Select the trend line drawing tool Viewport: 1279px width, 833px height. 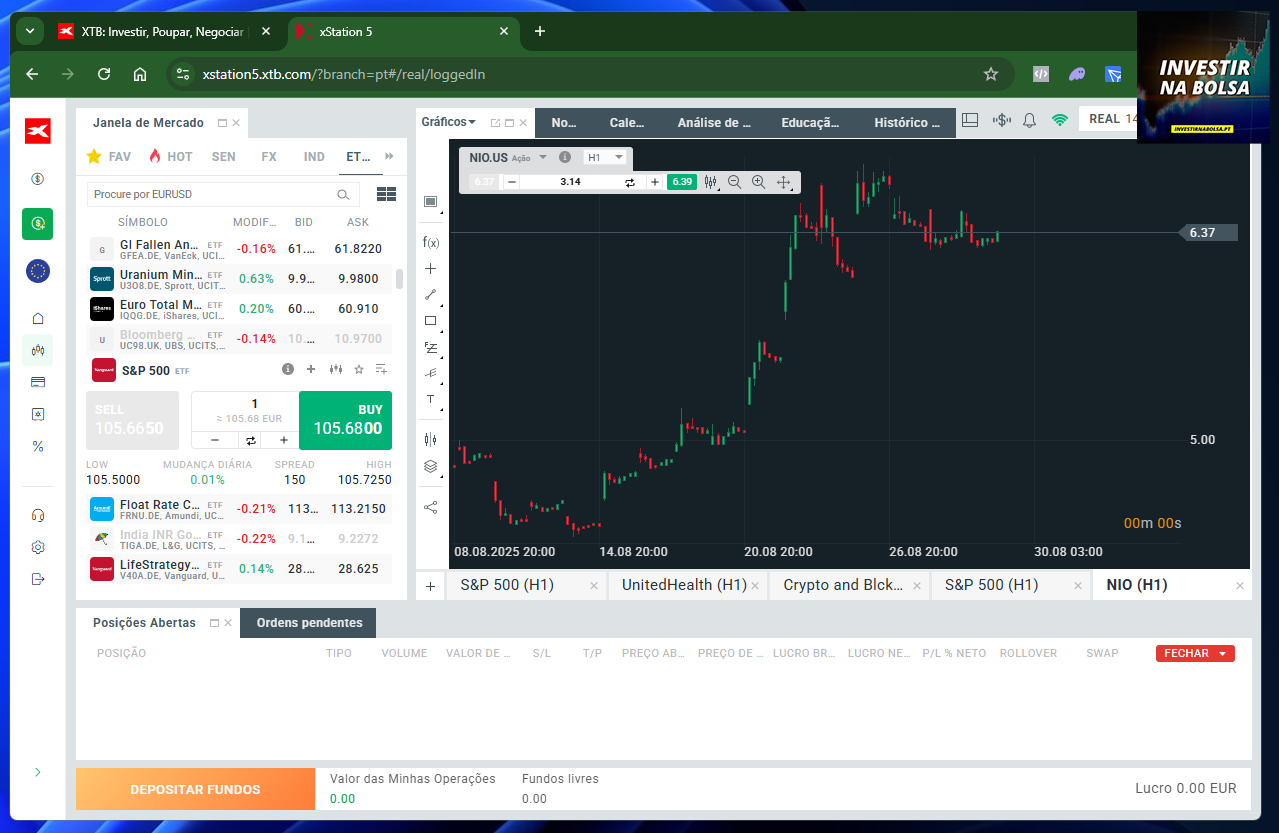(x=431, y=295)
